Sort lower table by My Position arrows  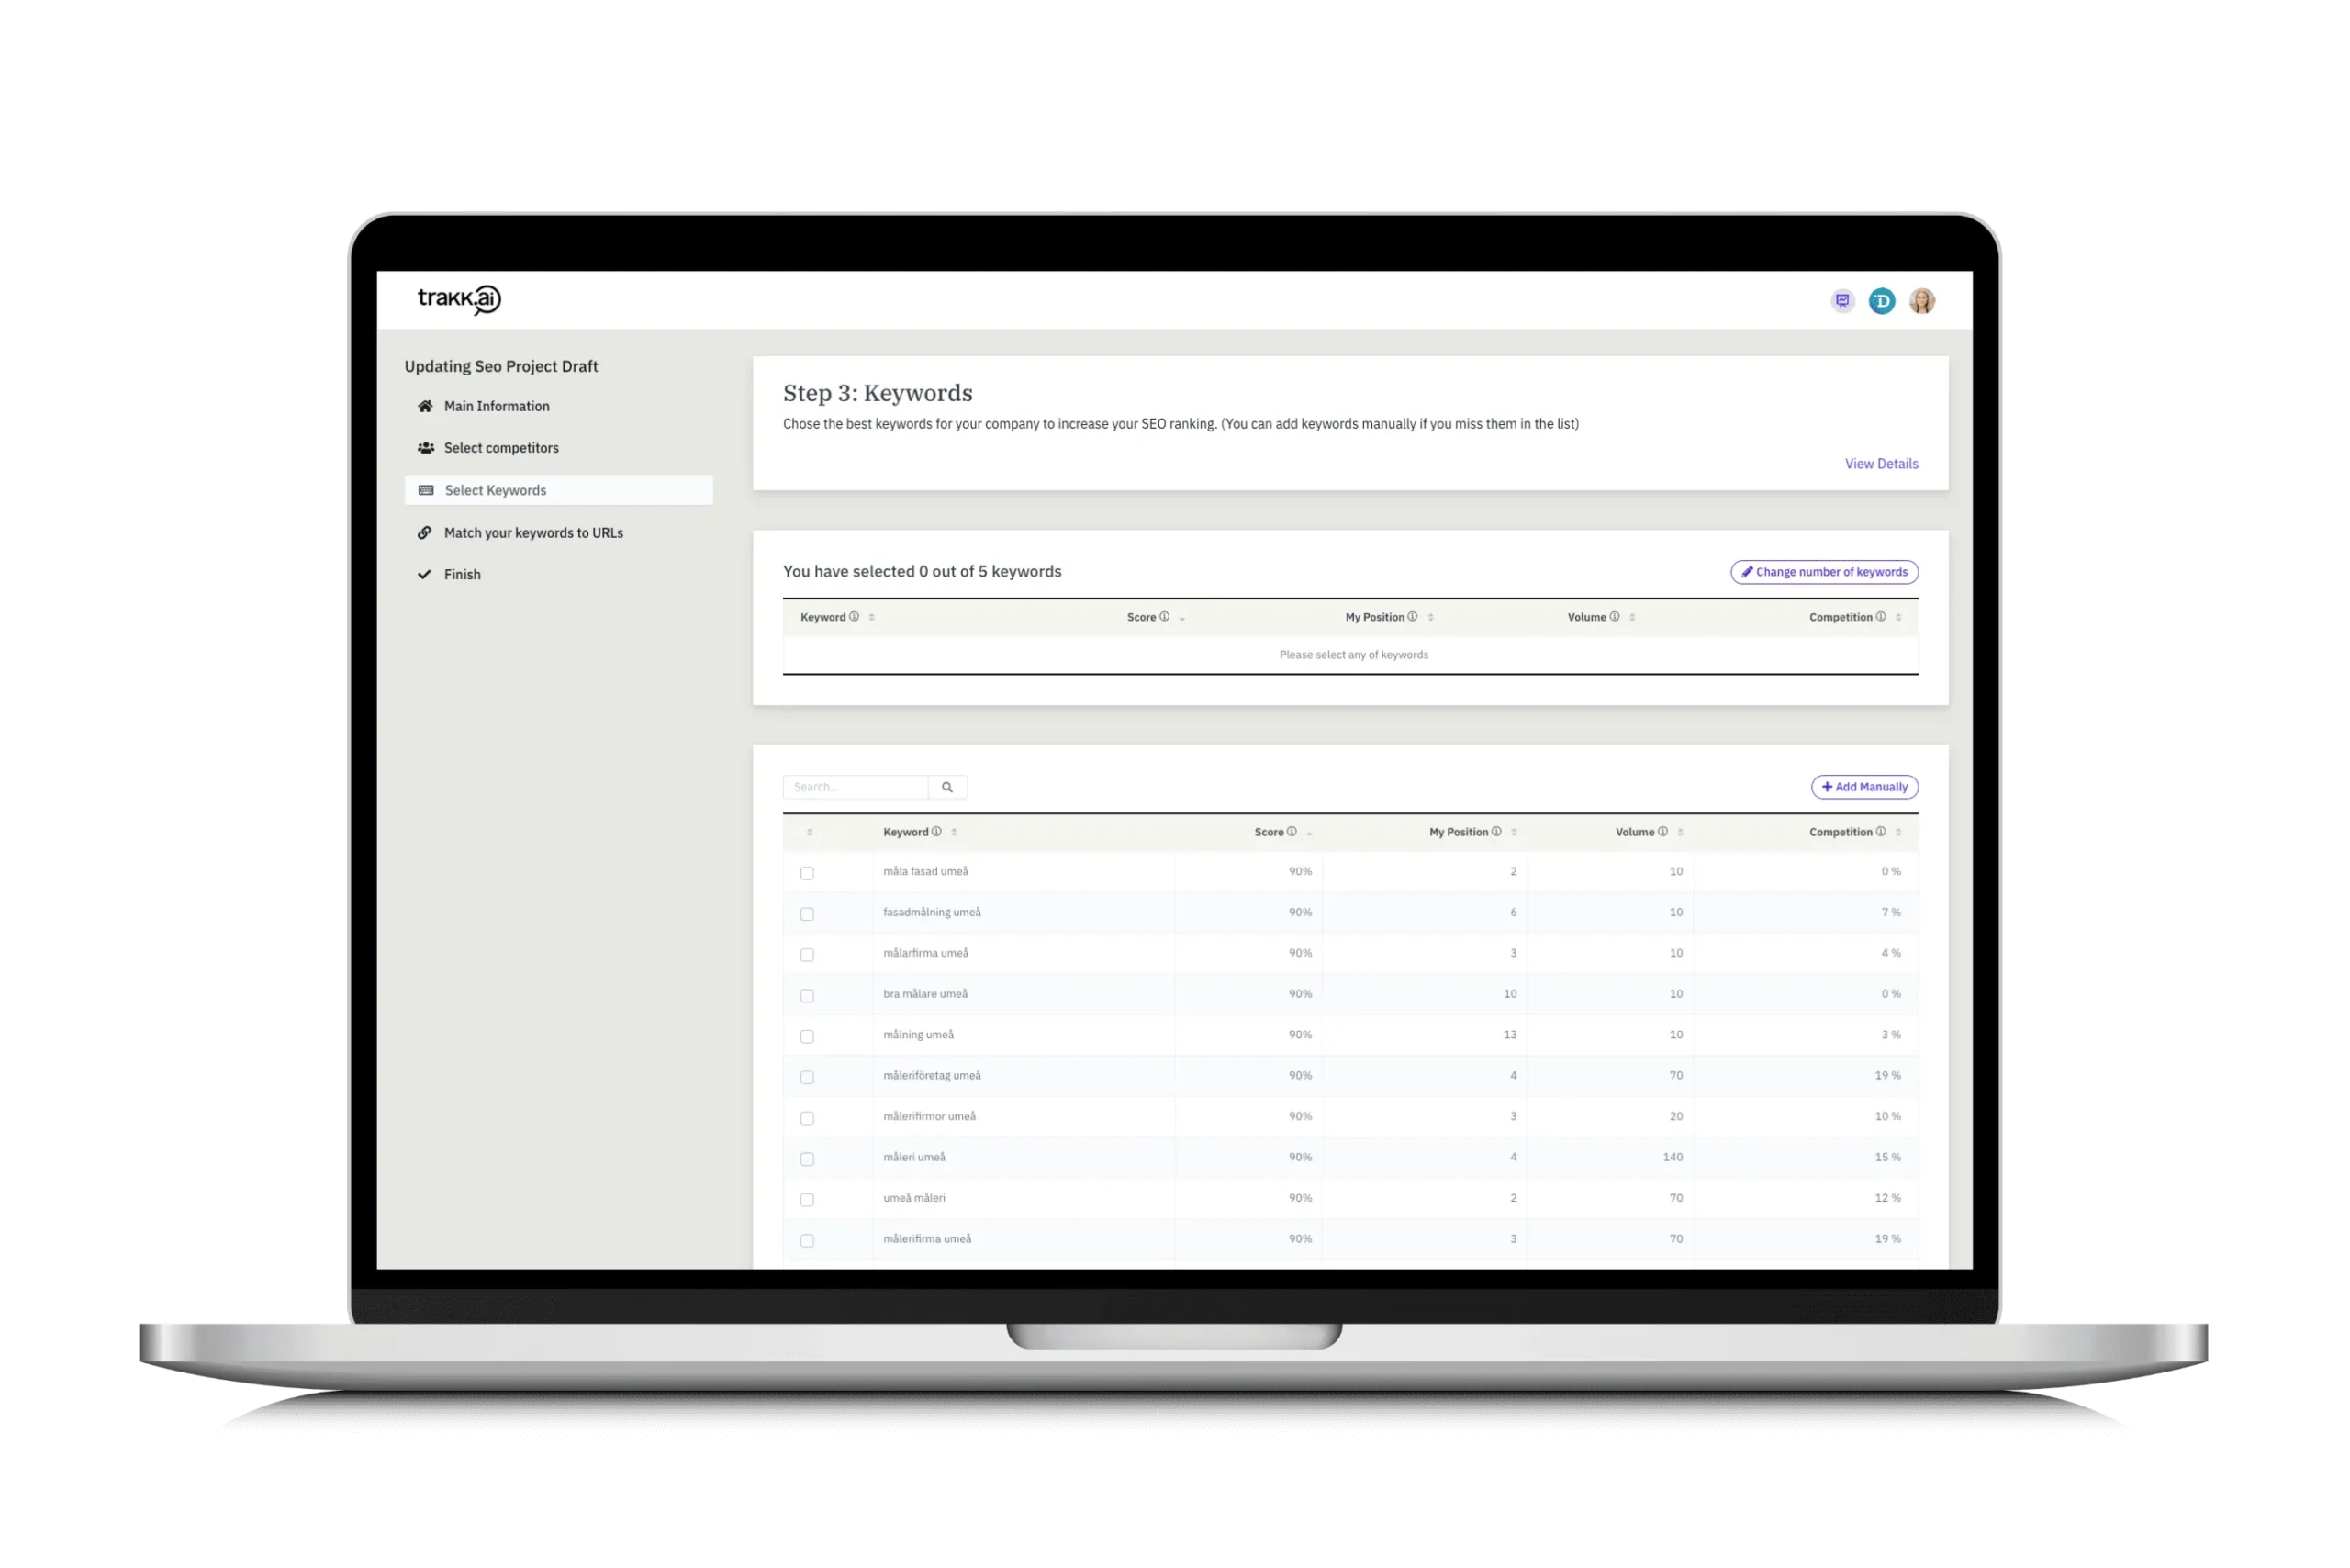pos(1514,833)
